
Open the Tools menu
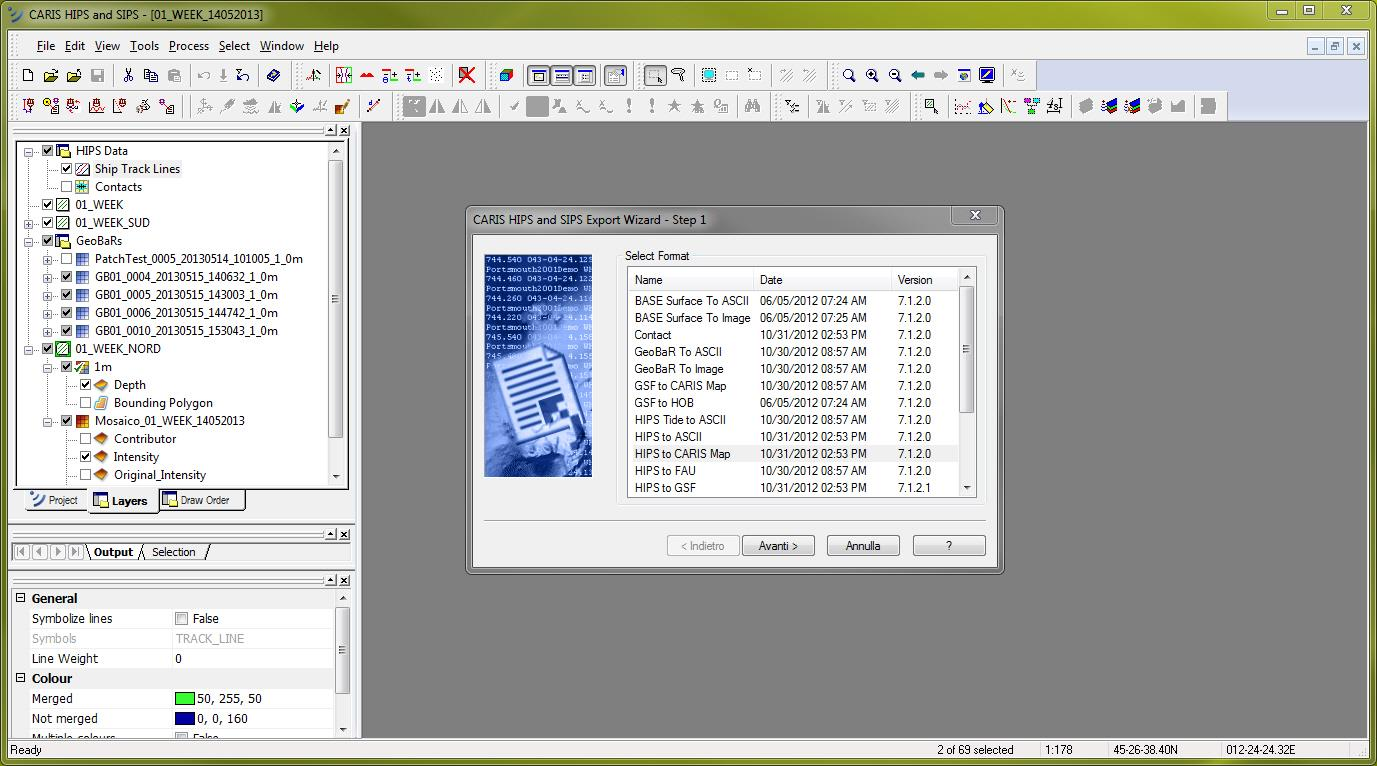144,46
